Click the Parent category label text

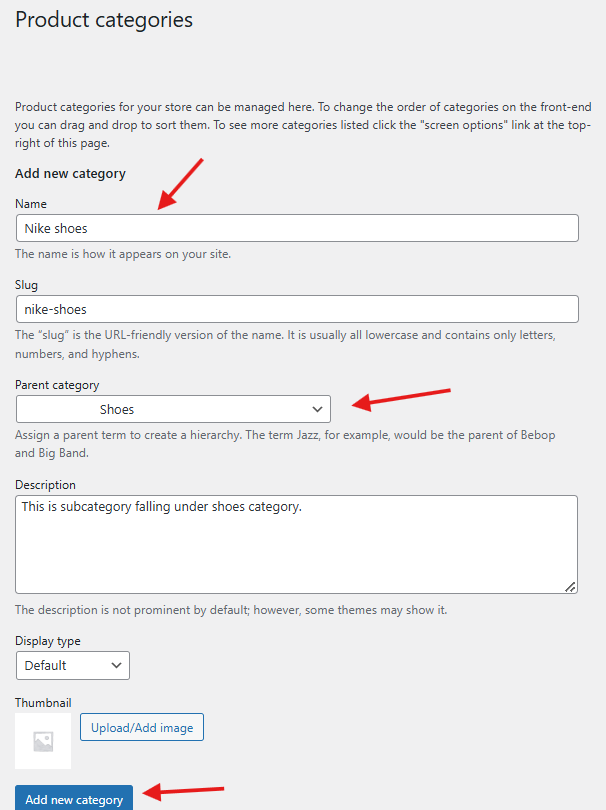(x=57, y=385)
